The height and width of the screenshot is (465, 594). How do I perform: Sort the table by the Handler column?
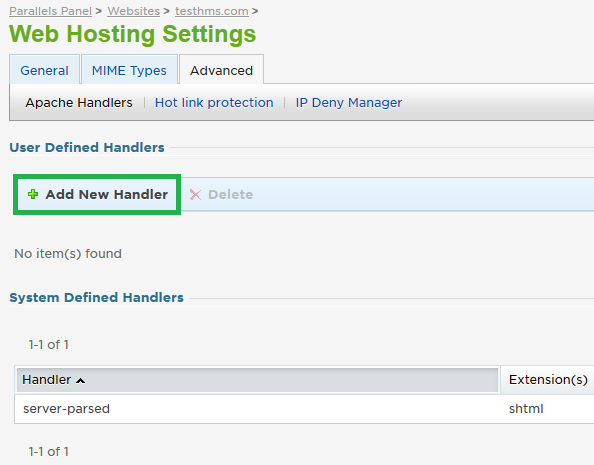coord(47,379)
